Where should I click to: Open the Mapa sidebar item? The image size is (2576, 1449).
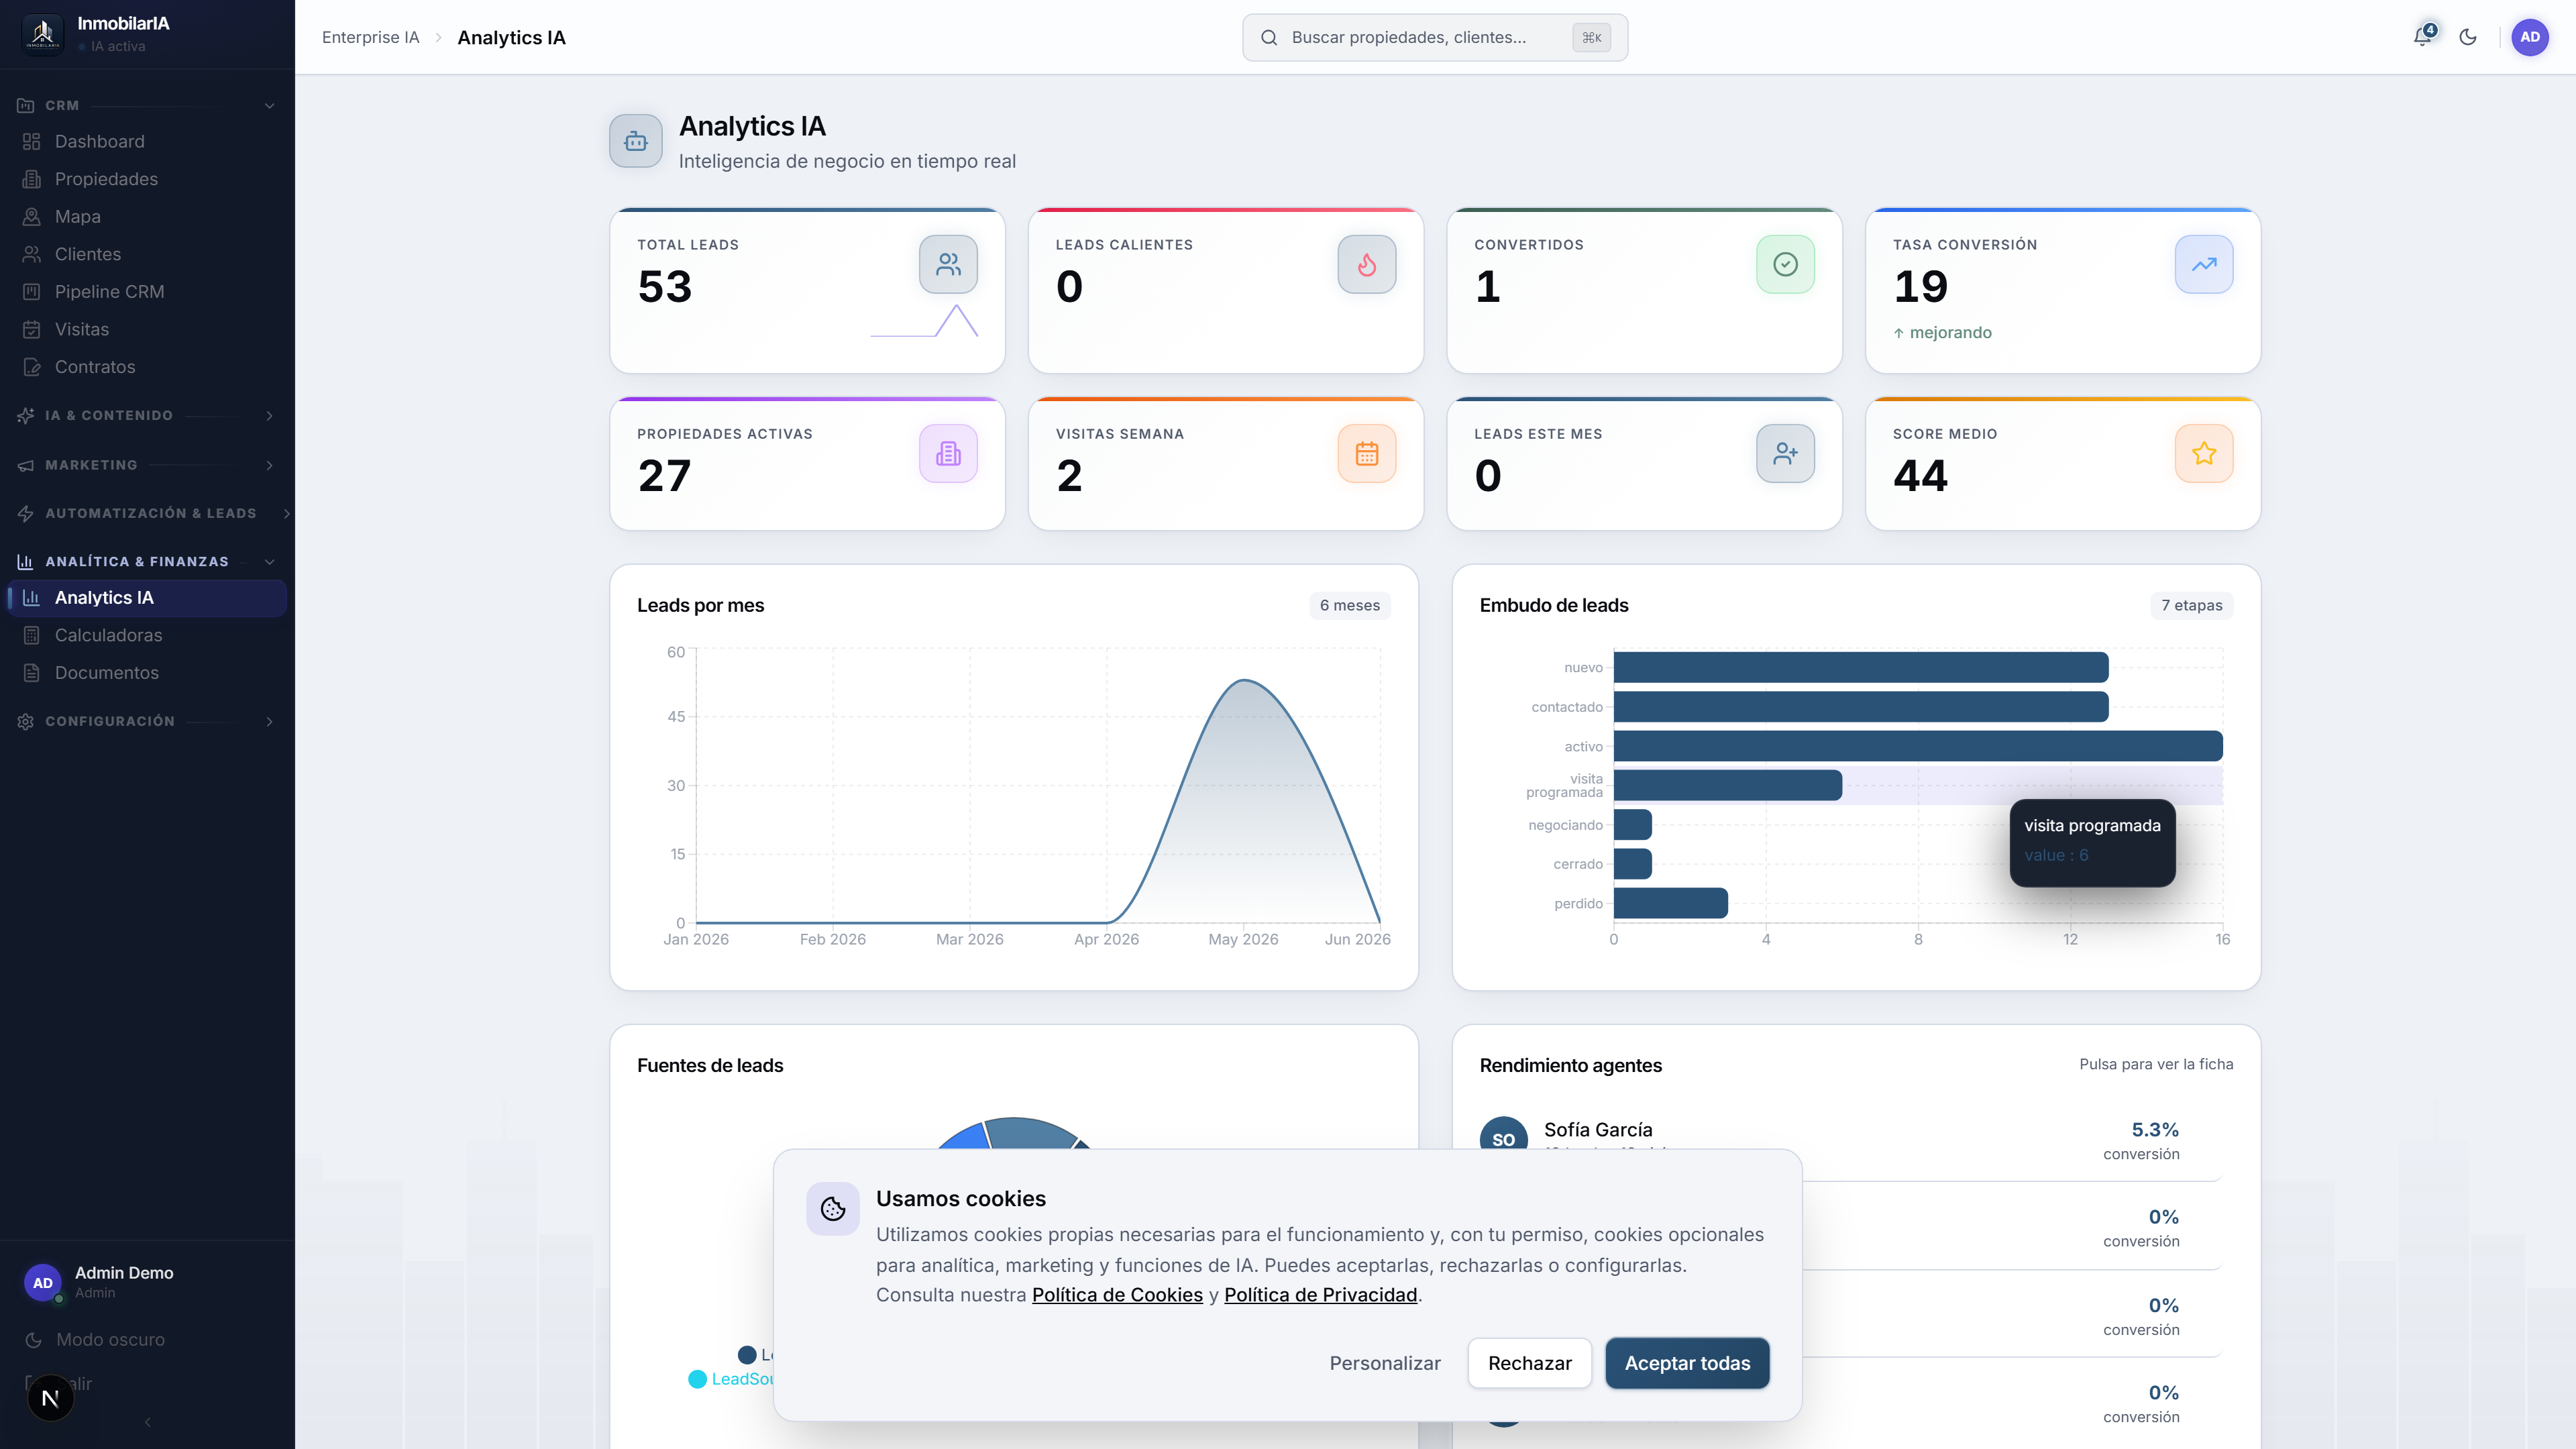point(147,216)
